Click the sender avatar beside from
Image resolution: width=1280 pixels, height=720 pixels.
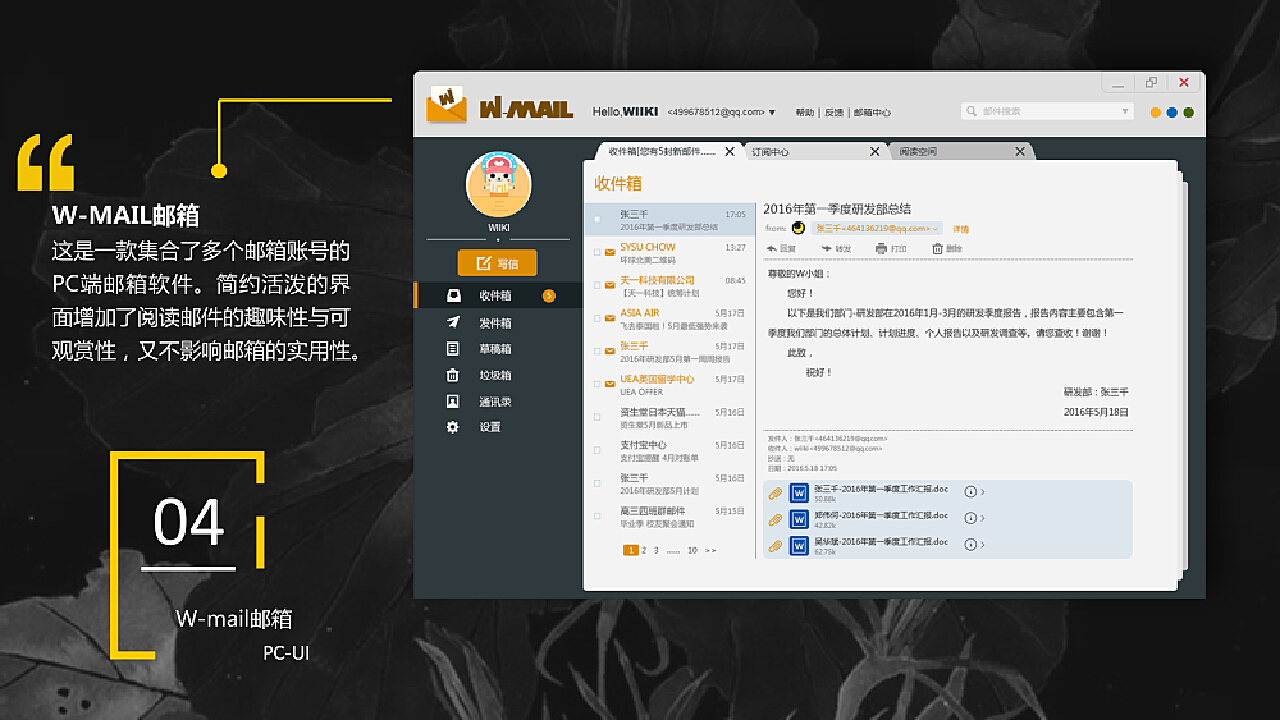coord(798,228)
